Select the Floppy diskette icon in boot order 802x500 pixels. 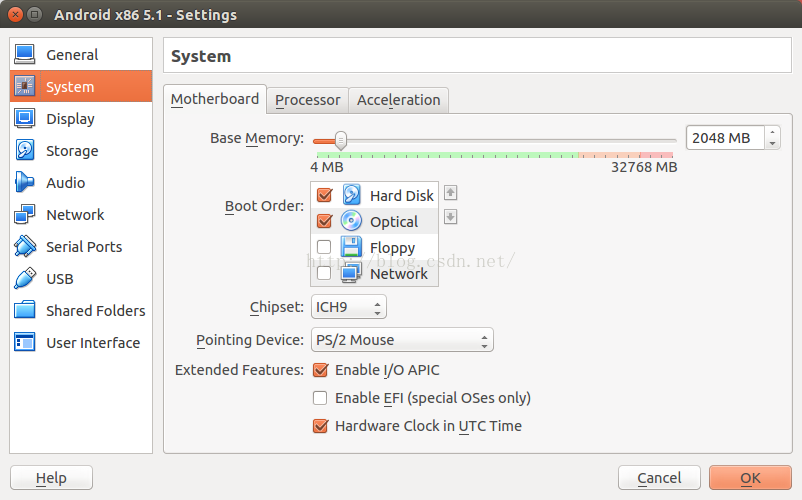(351, 247)
